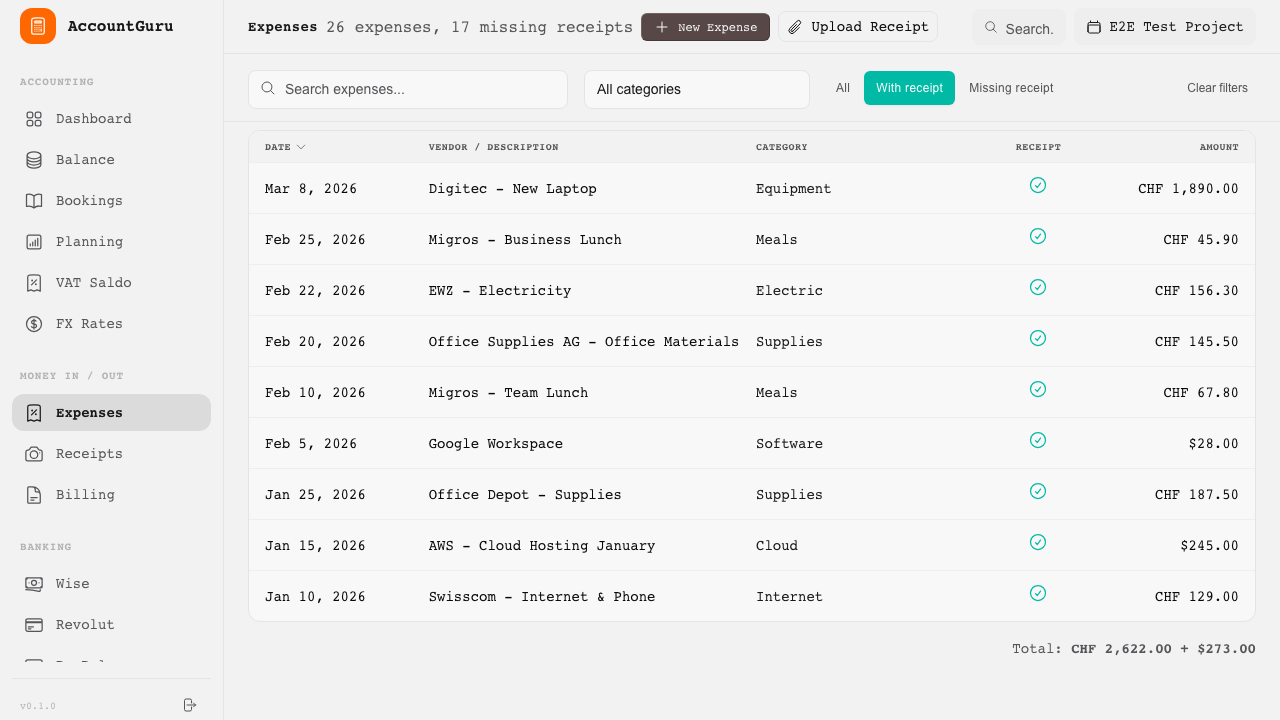This screenshot has width=1280, height=720.
Task: Click the Search expenses input field
Action: click(418, 89)
